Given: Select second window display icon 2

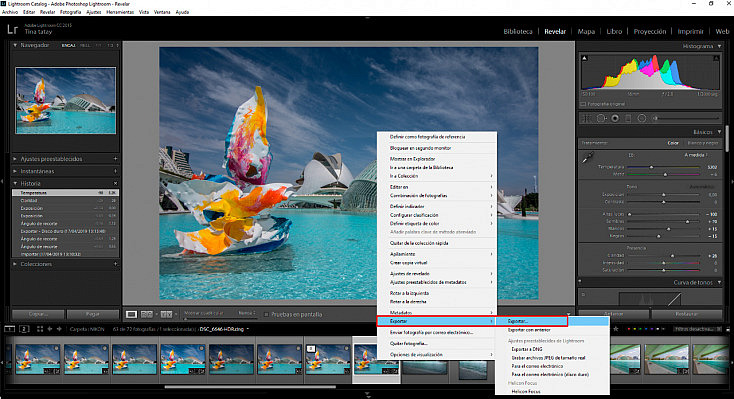Looking at the screenshot, I should 24,329.
